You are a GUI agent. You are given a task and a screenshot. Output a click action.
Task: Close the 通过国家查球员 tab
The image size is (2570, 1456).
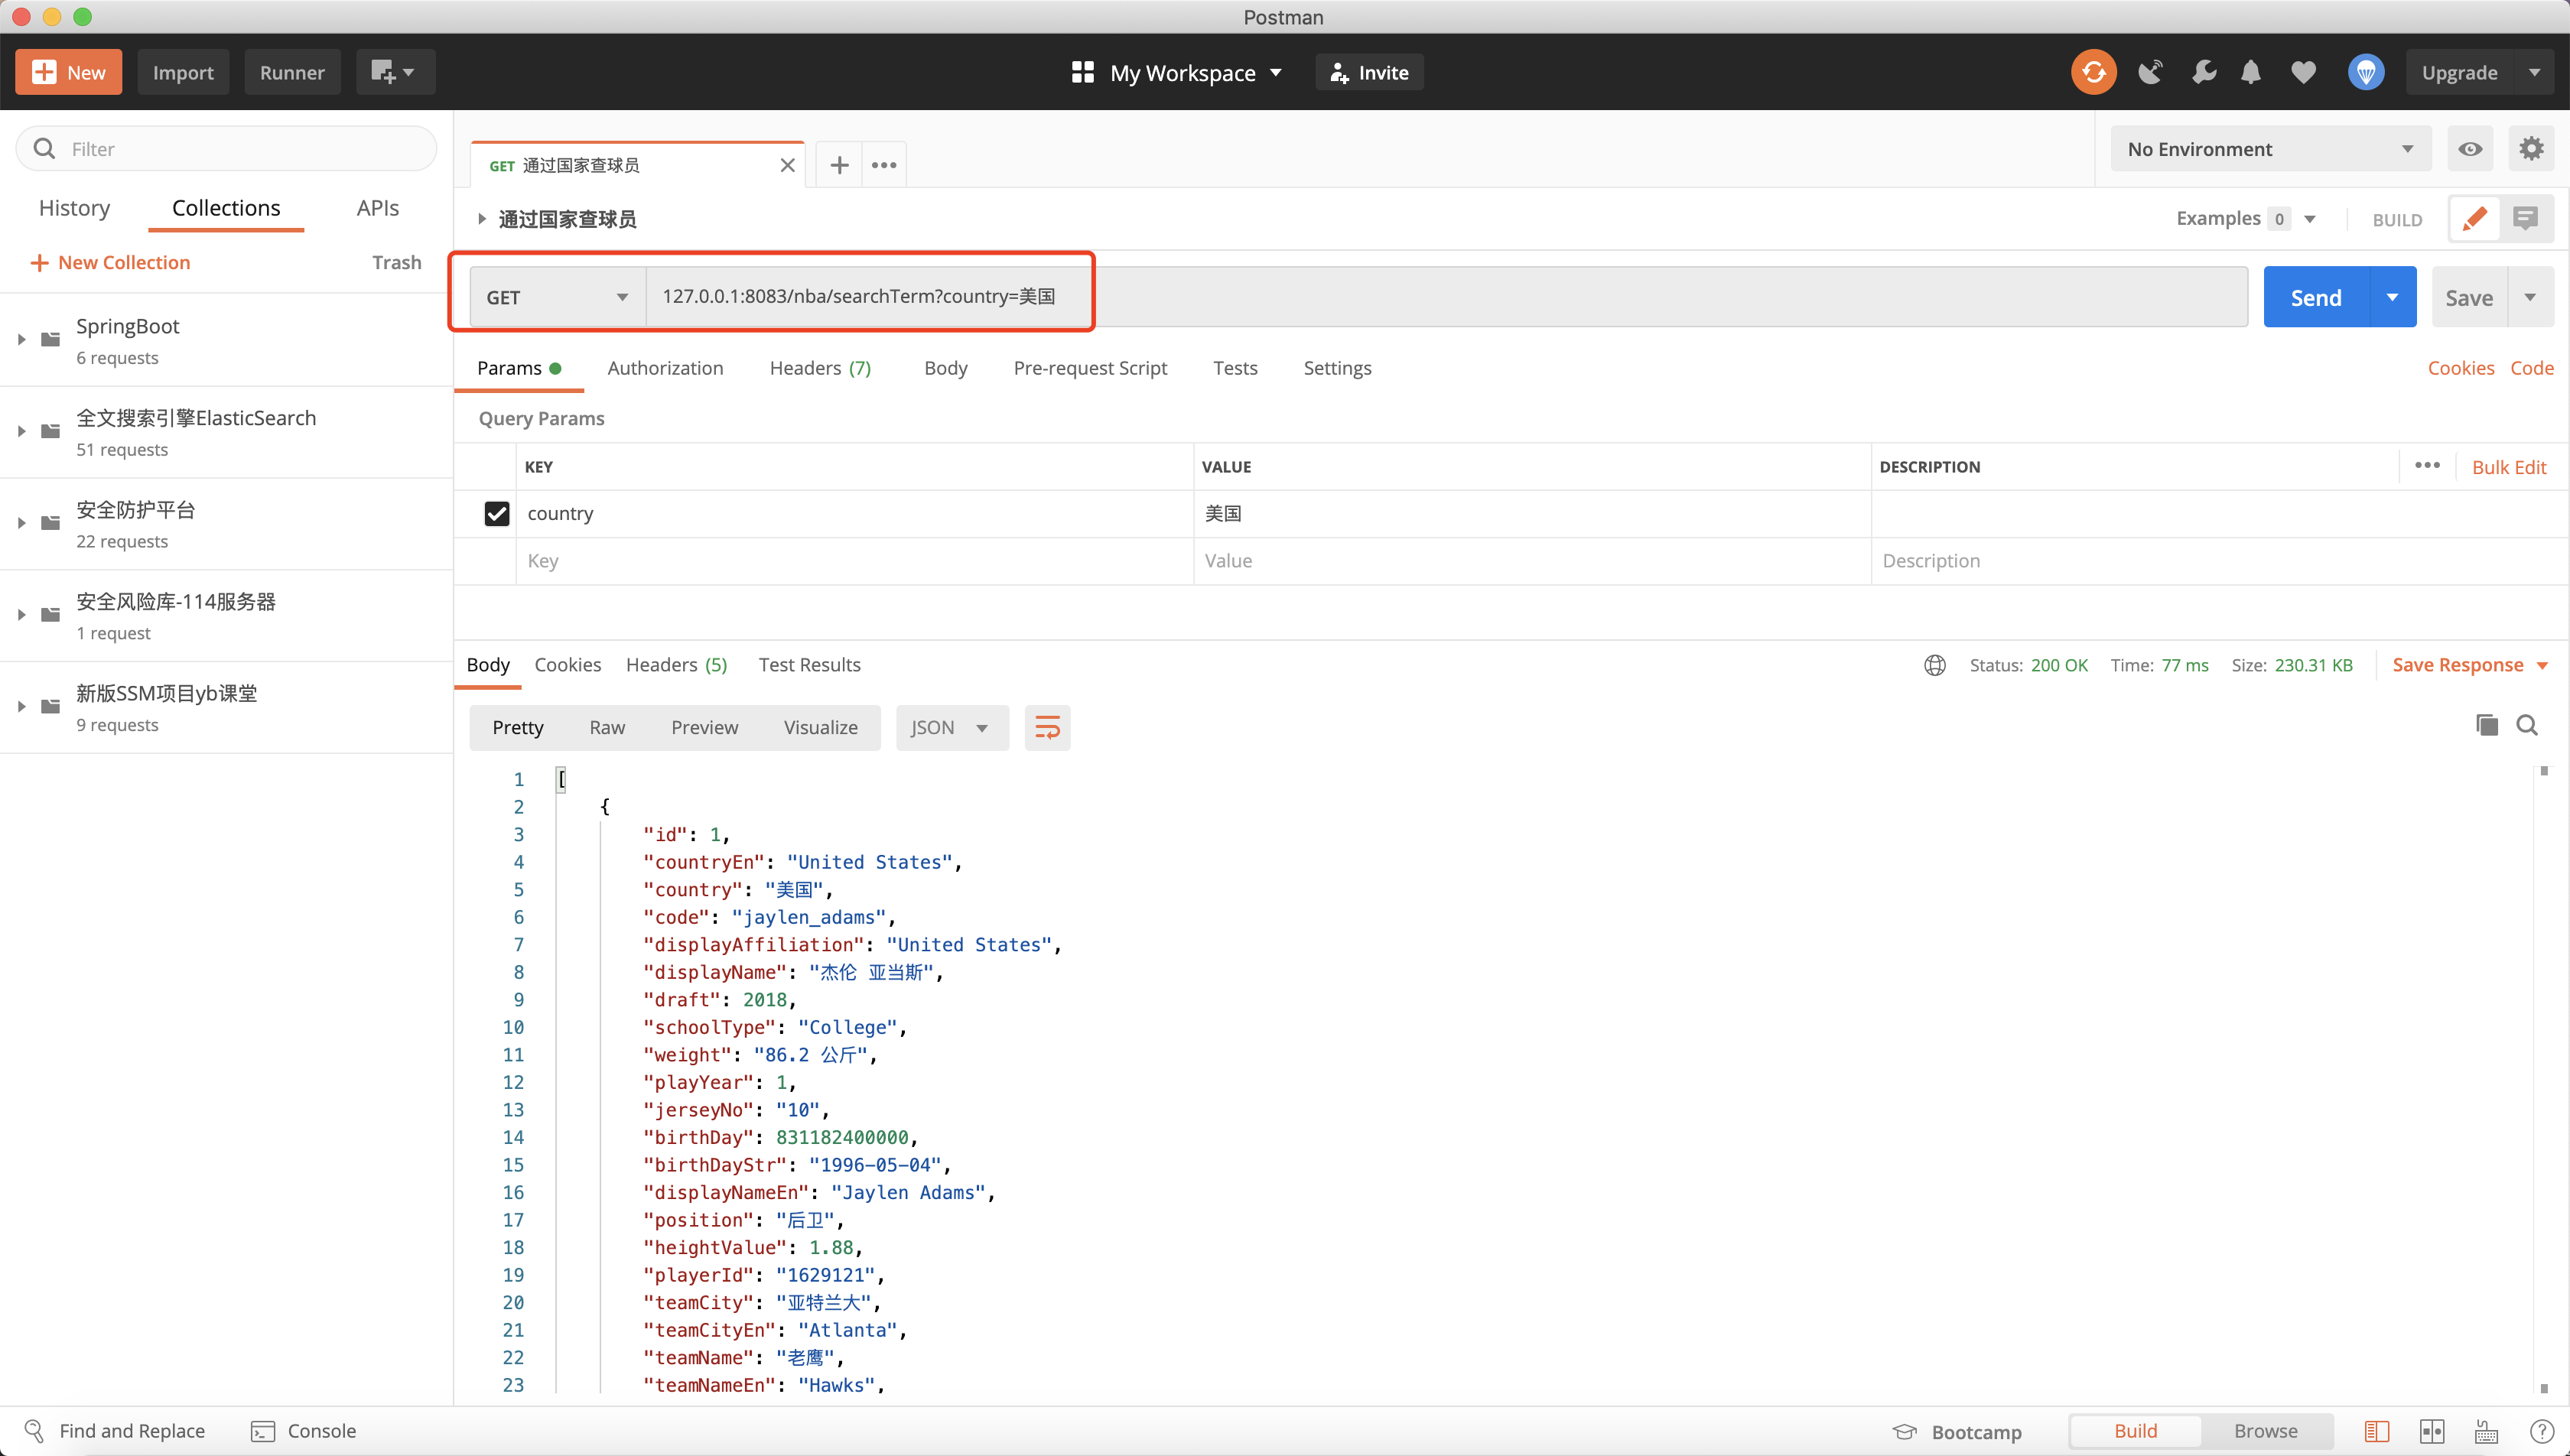click(787, 165)
